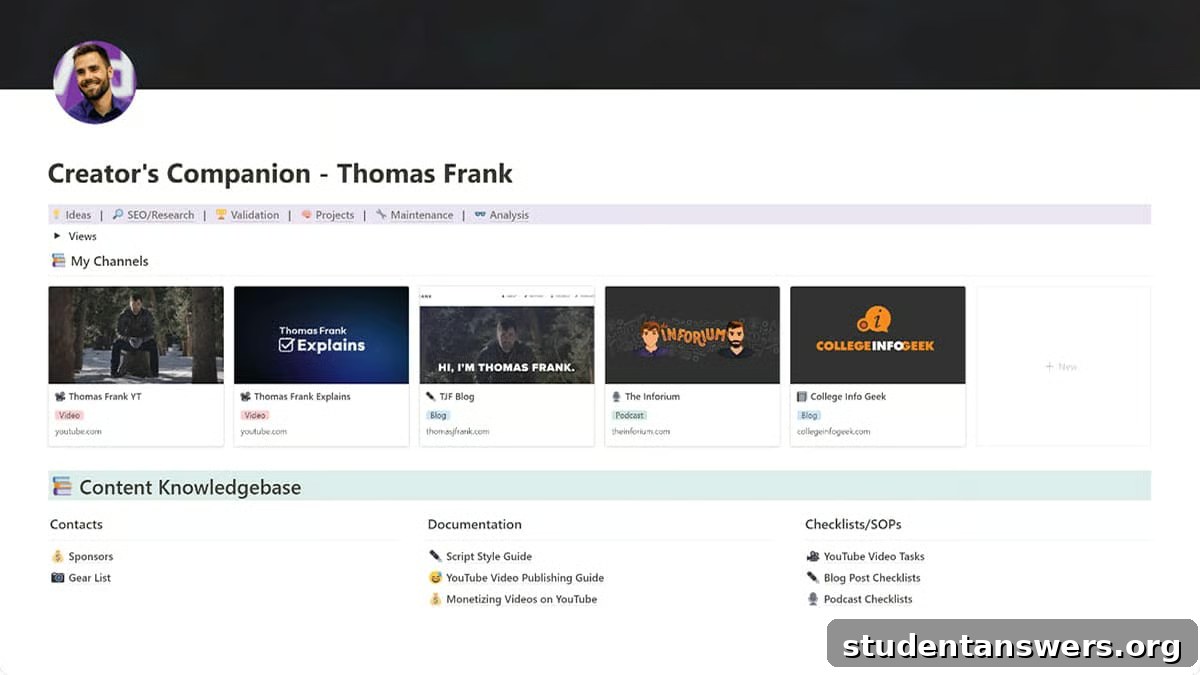This screenshot has height=675, width=1200.
Task: Open Monetizing Videos on YouTube page
Action: point(521,600)
